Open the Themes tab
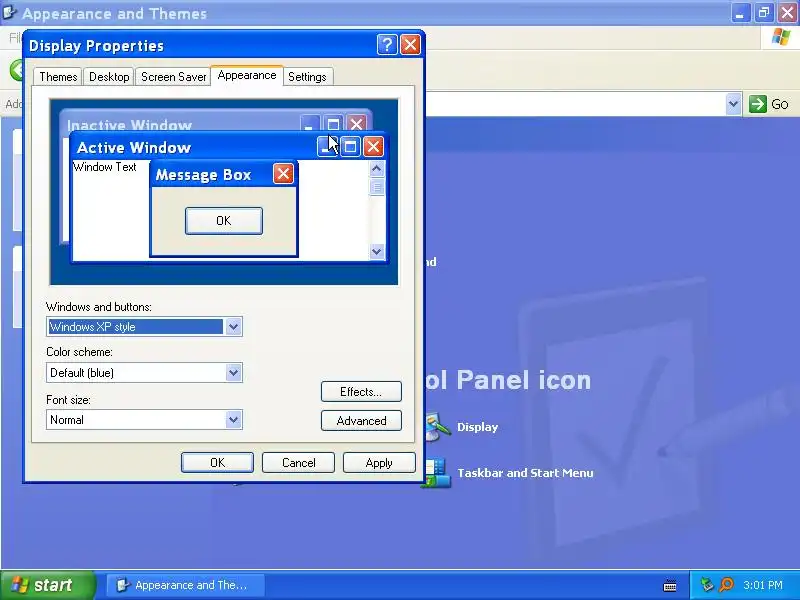The width and height of the screenshot is (800, 600). click(58, 77)
